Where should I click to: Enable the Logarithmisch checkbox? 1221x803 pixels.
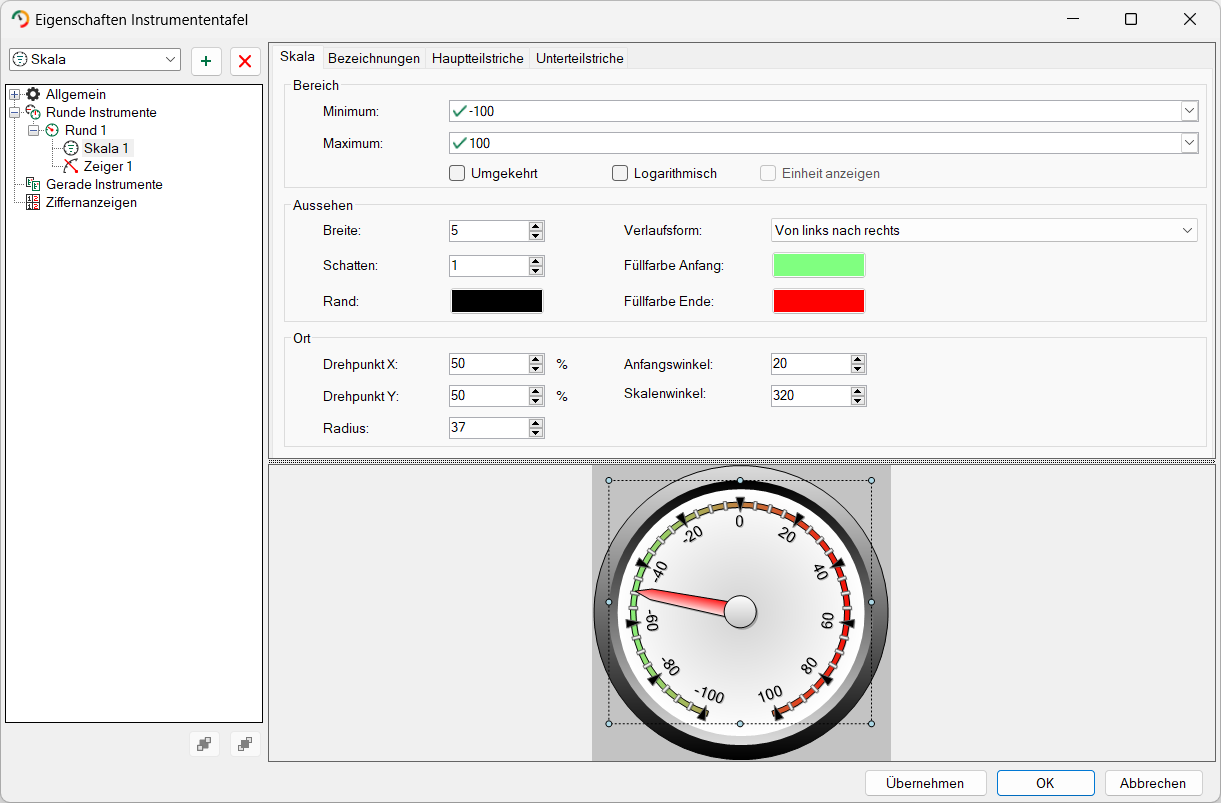tap(620, 174)
